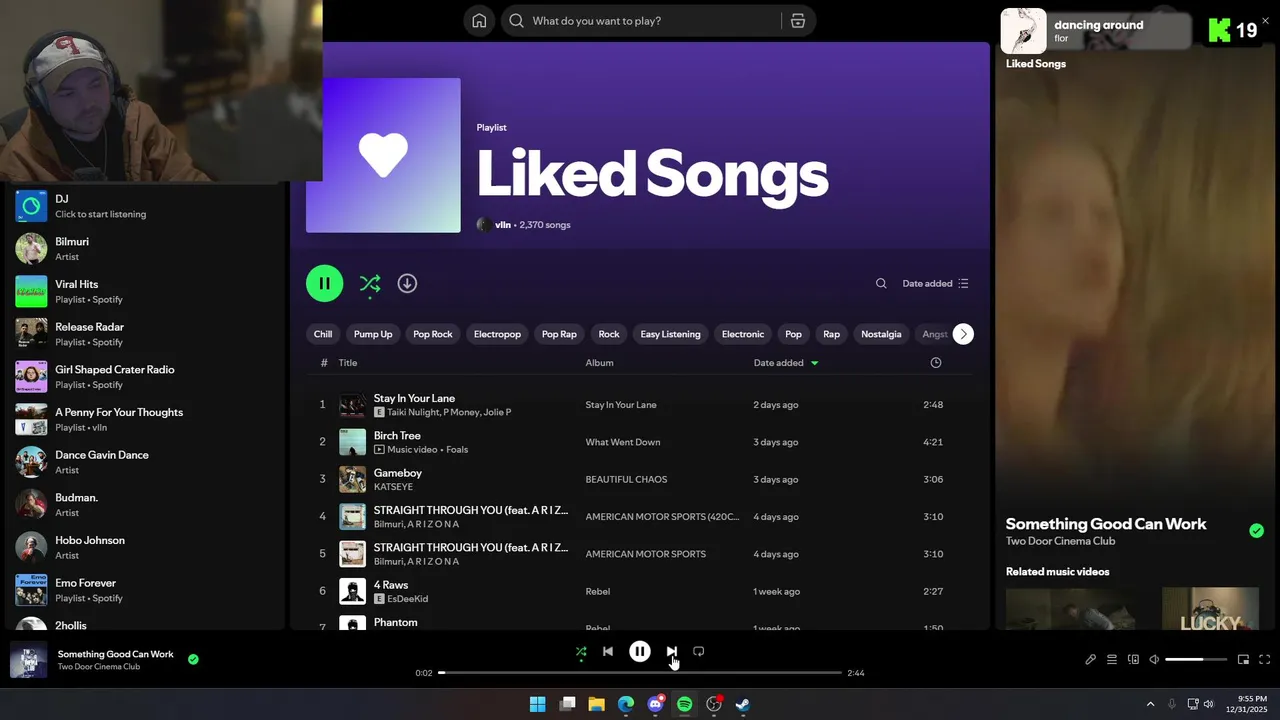The height and width of the screenshot is (720, 1280).
Task: Enter full screen player view
Action: tap(1264, 659)
